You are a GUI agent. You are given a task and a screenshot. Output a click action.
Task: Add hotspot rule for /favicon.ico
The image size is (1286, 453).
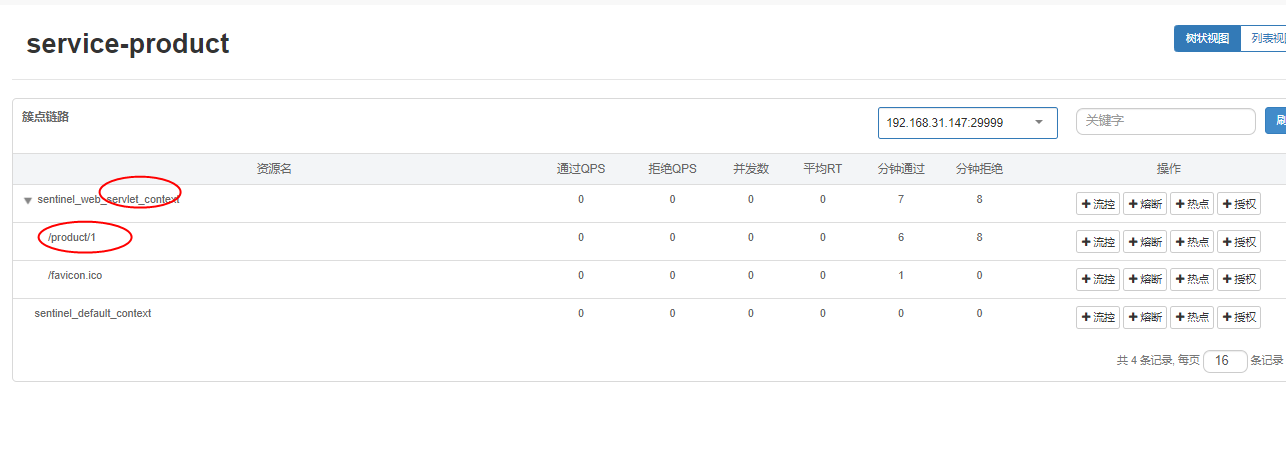[1192, 279]
